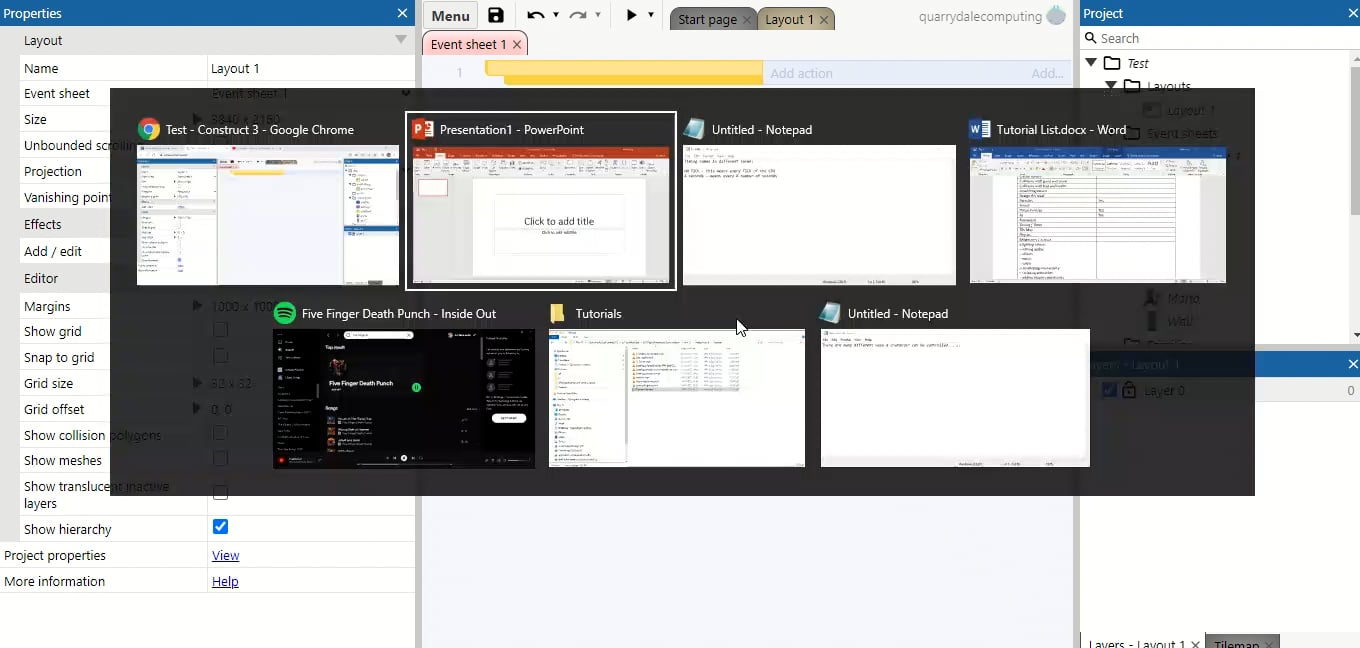Open the More information Help link

point(225,581)
